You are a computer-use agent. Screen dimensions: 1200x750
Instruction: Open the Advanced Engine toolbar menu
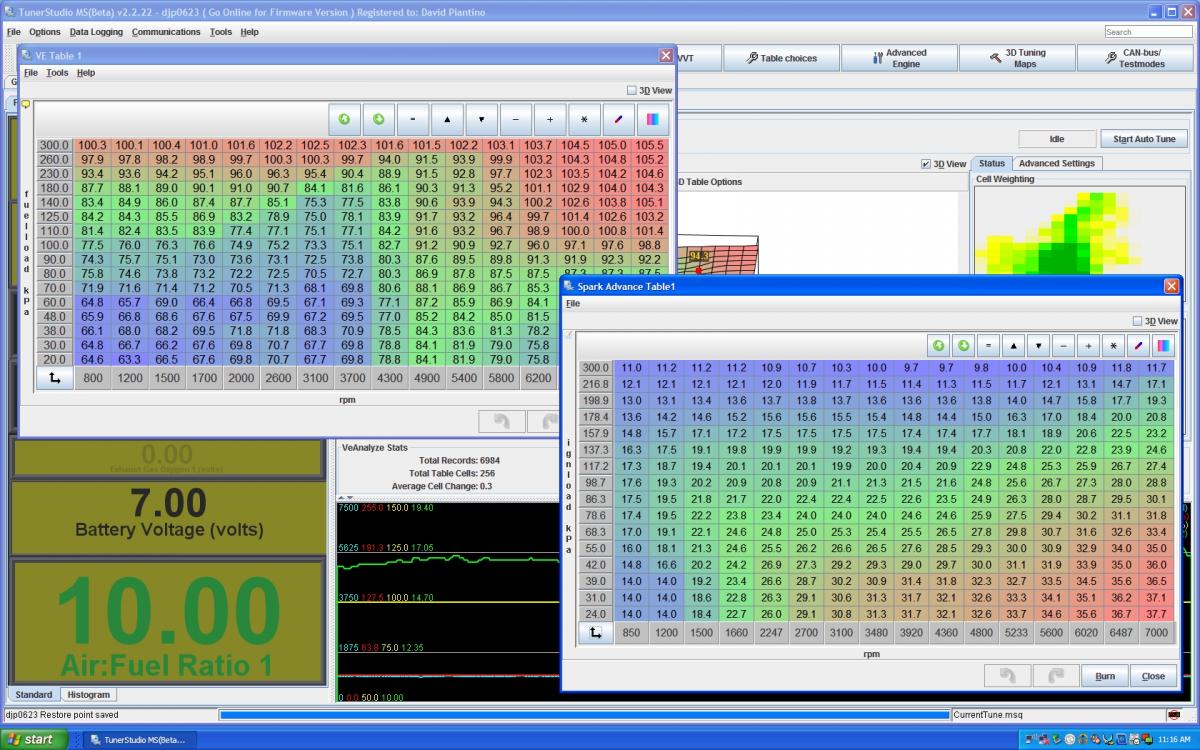point(899,58)
